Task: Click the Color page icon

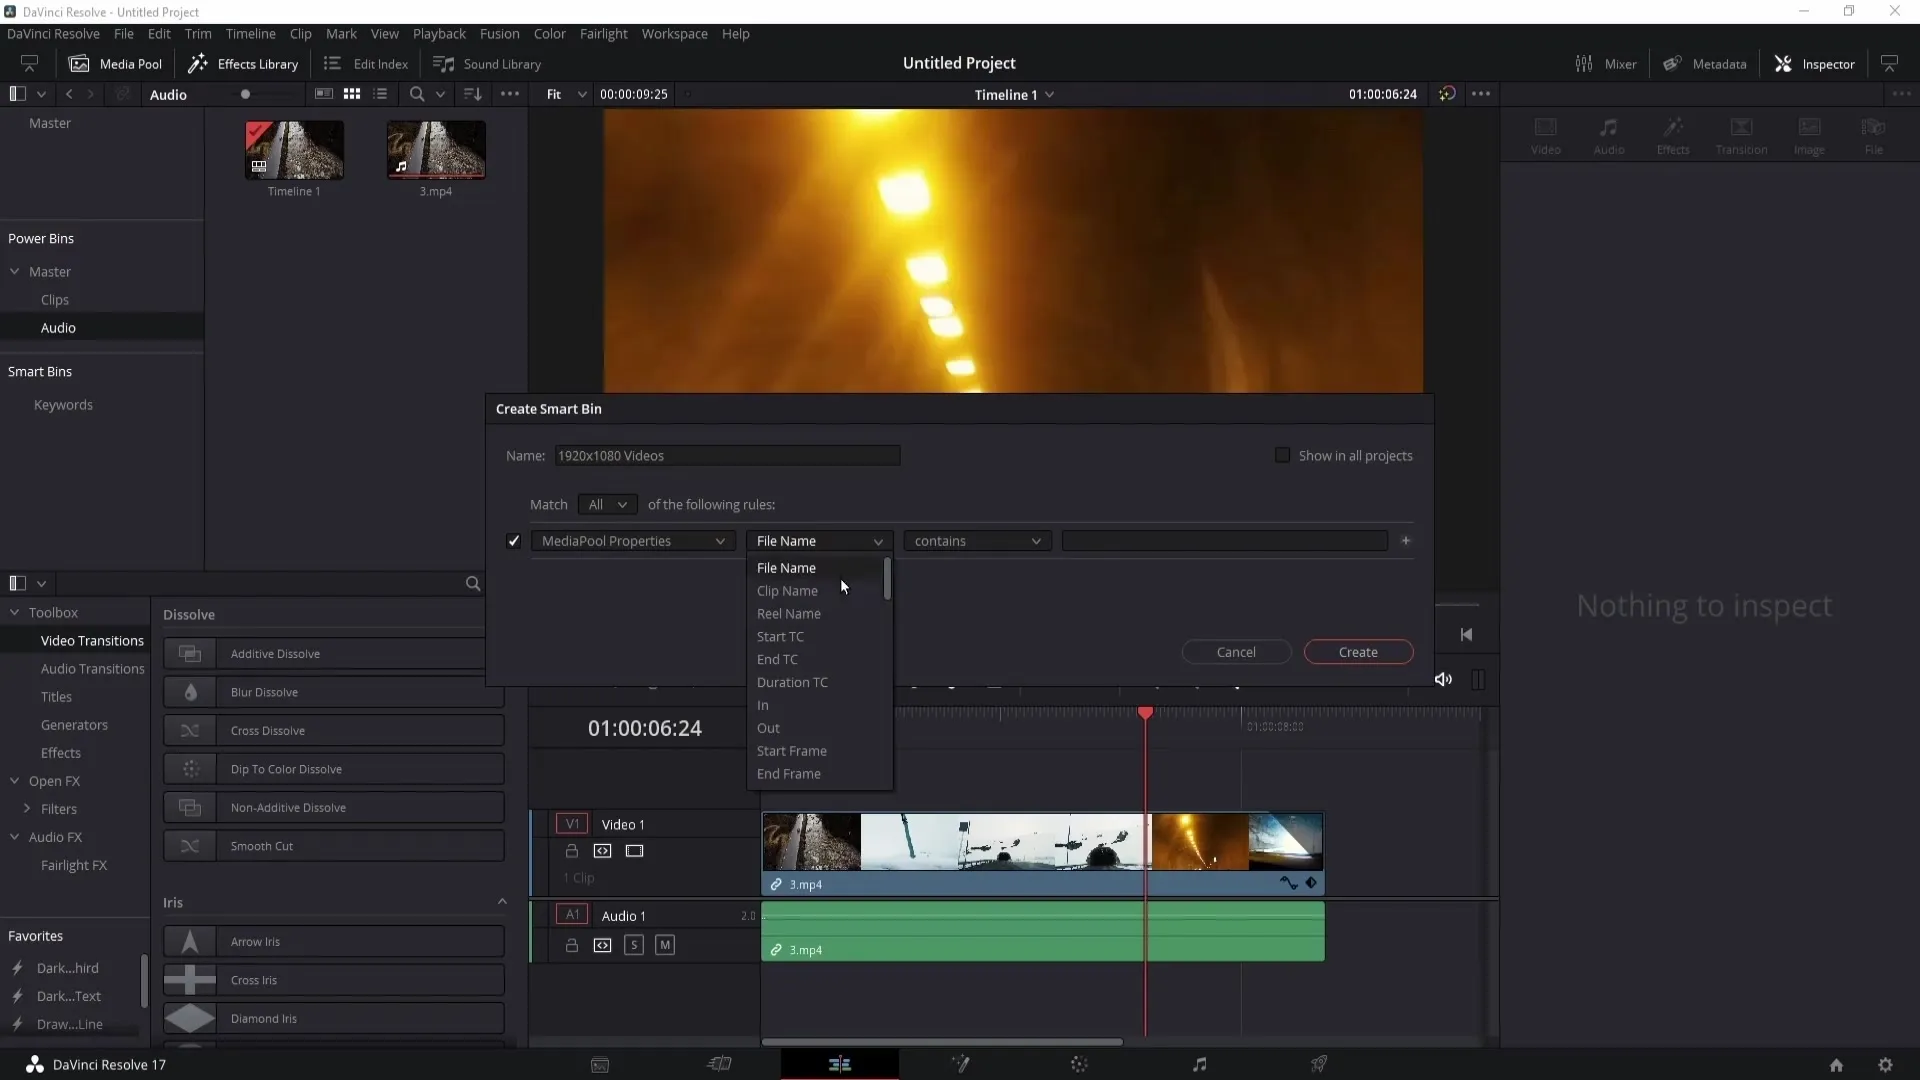Action: pyautogui.click(x=1079, y=1064)
